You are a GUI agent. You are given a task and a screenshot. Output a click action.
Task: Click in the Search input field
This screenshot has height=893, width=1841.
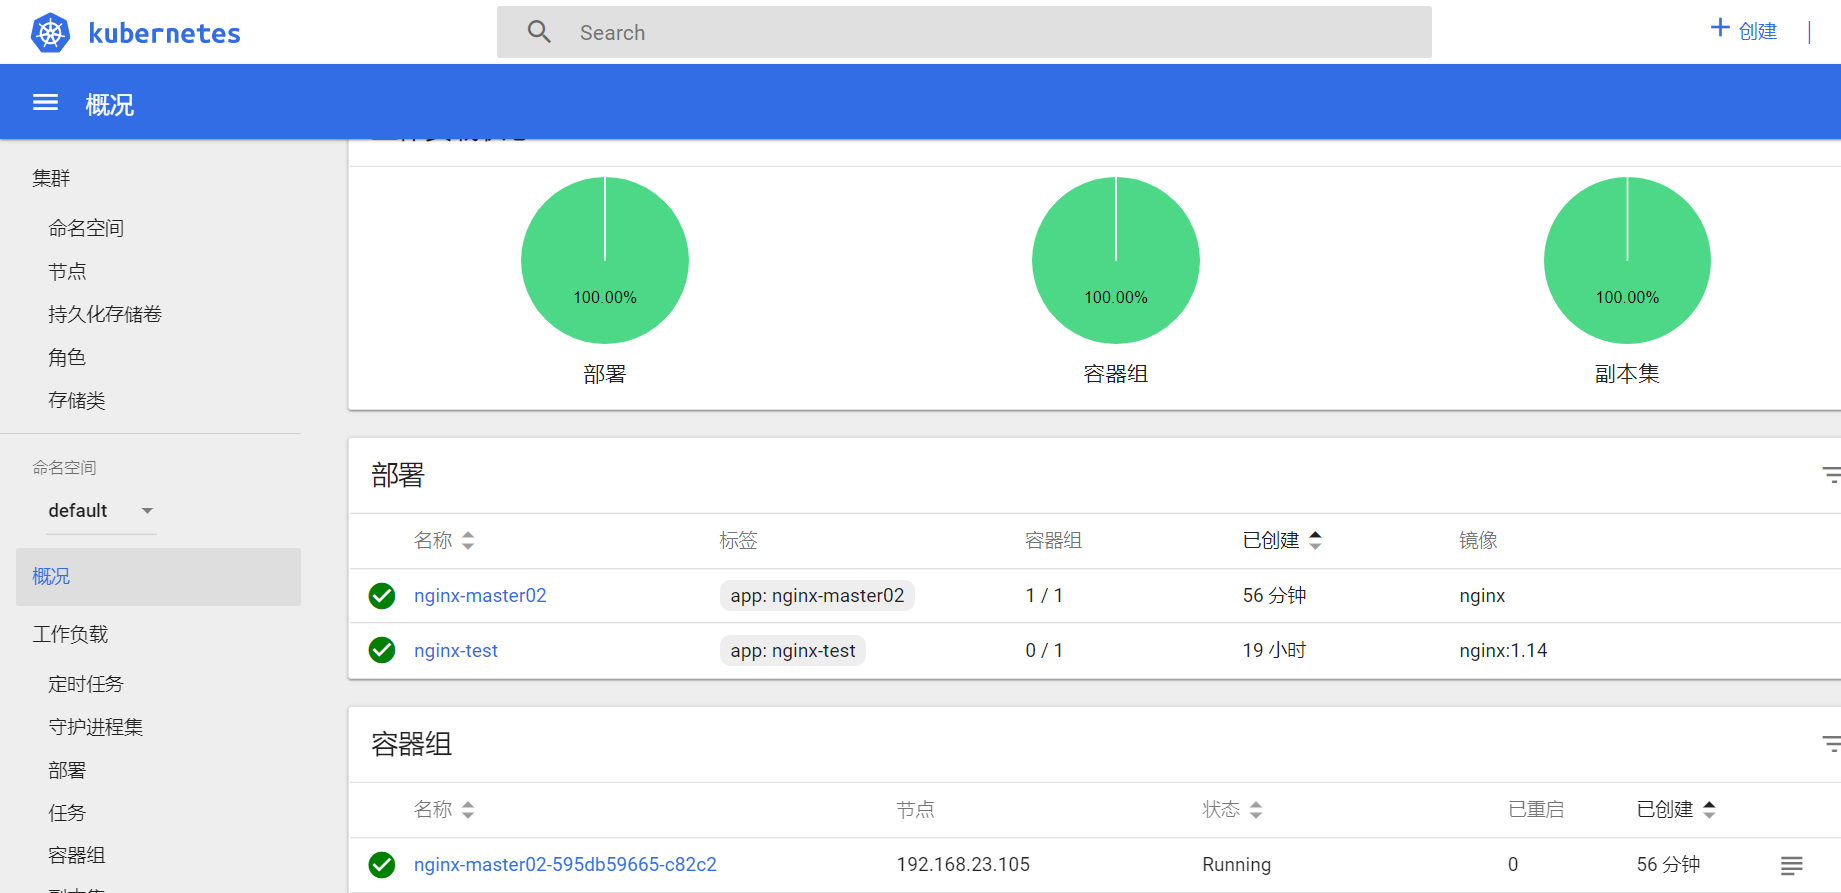964,32
